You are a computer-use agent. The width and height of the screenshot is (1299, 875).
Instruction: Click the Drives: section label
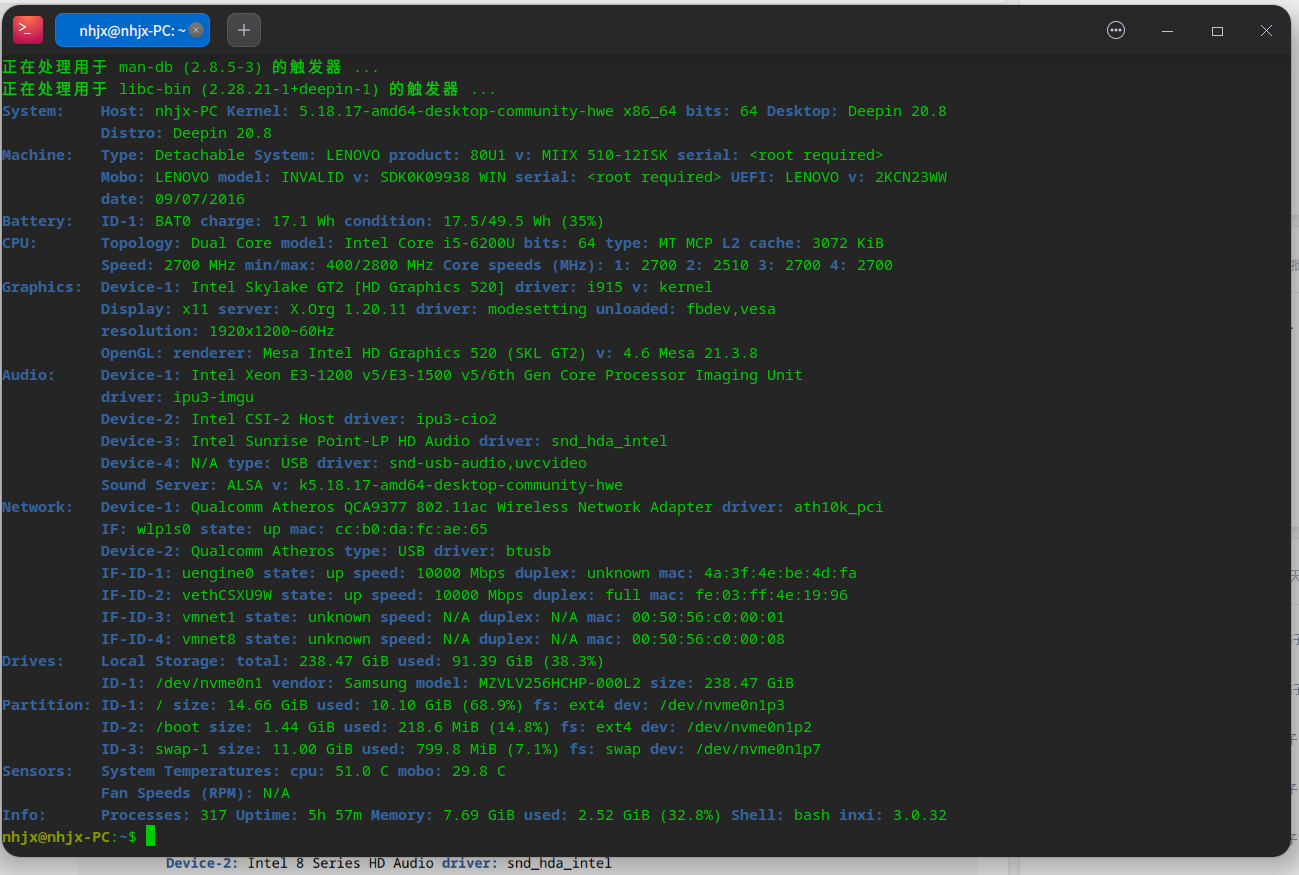33,661
